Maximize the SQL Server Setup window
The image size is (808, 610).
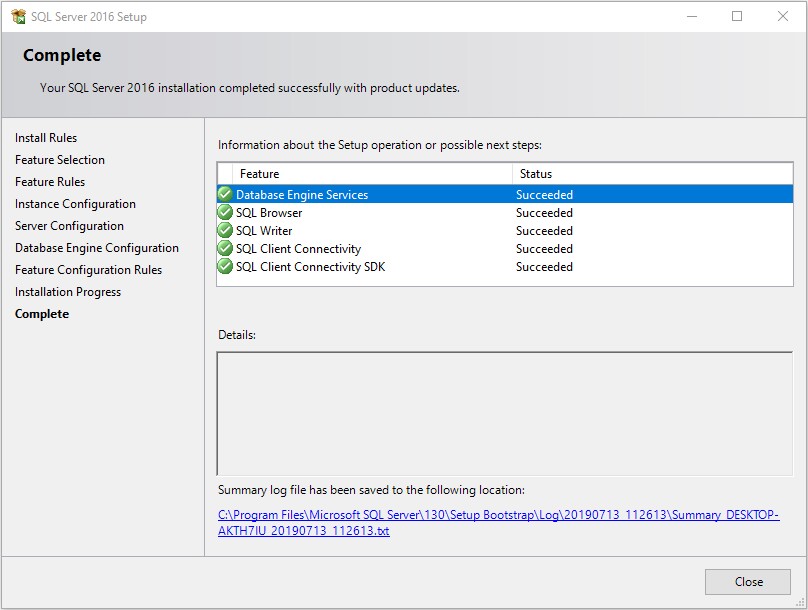(737, 16)
